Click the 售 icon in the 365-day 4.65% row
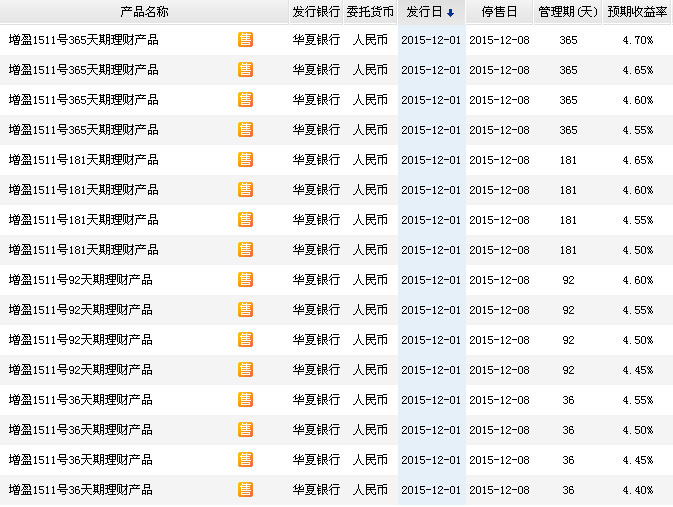673x507 pixels. 246,70
